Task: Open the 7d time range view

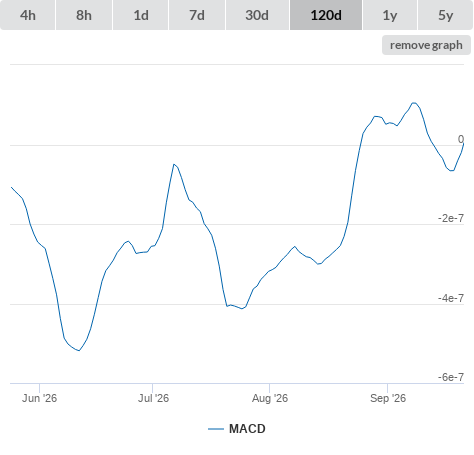Action: point(197,15)
